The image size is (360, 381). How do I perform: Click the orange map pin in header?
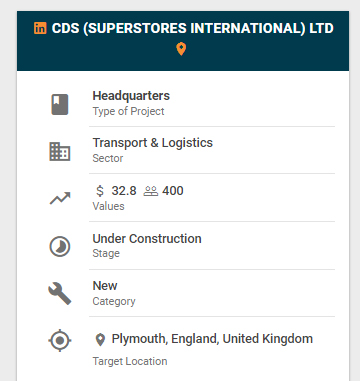click(181, 49)
